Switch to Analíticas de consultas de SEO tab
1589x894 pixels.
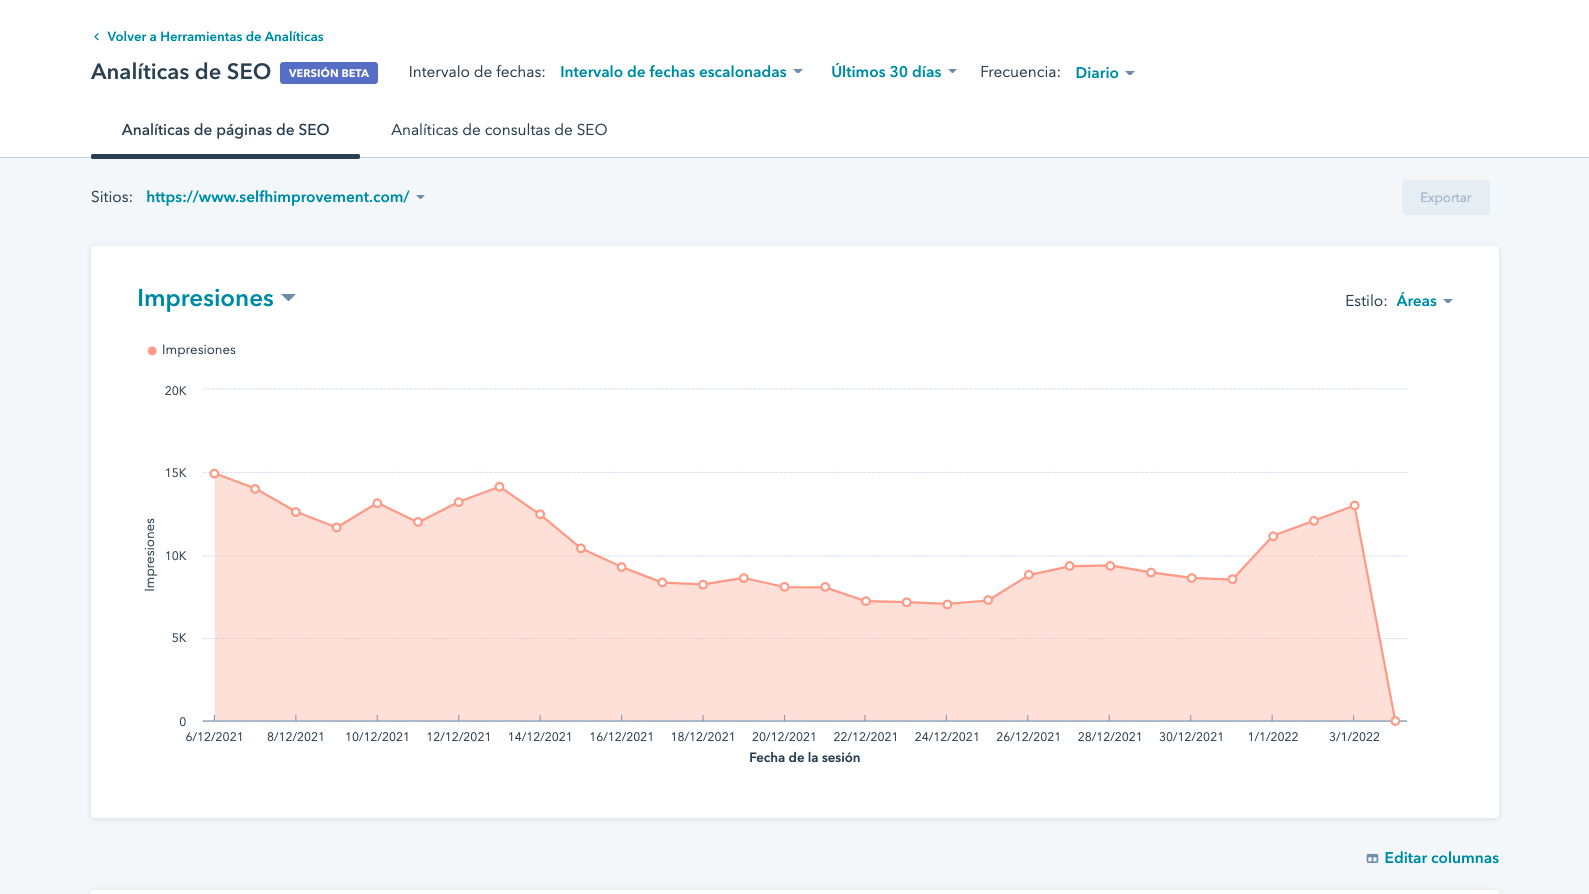tap(499, 130)
